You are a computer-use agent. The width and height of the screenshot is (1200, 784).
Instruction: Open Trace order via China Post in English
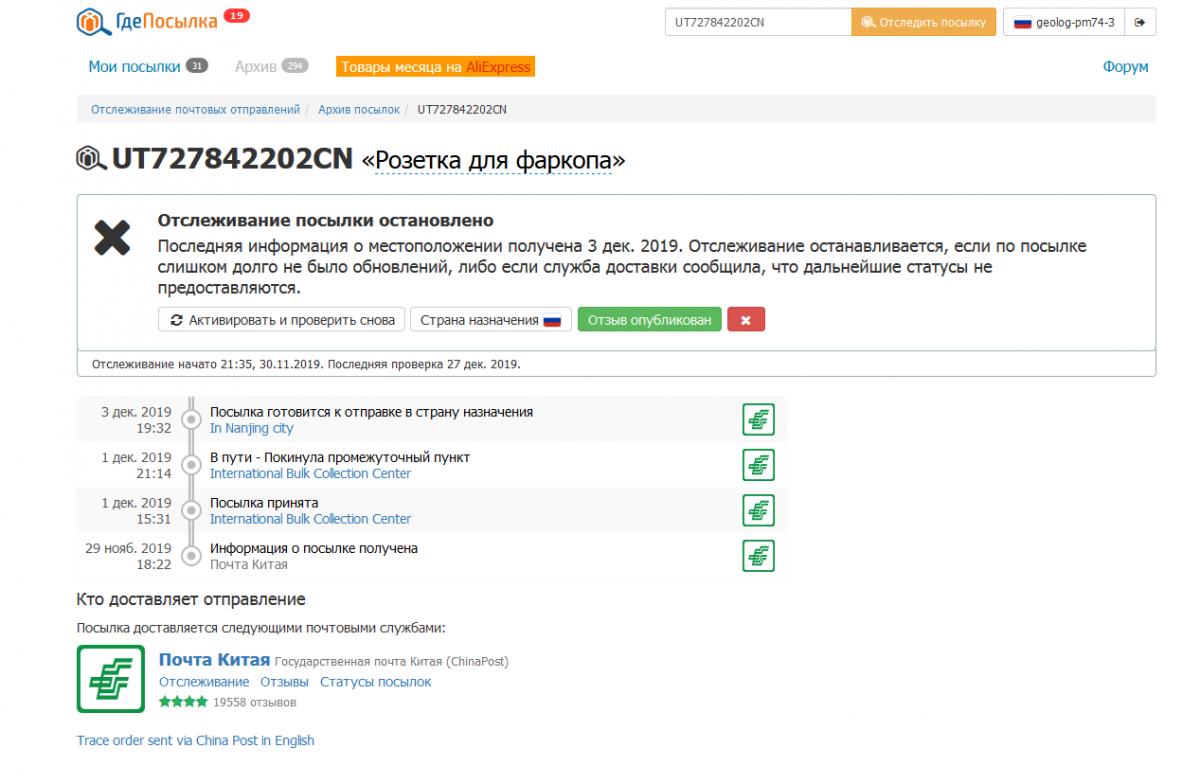(x=195, y=741)
